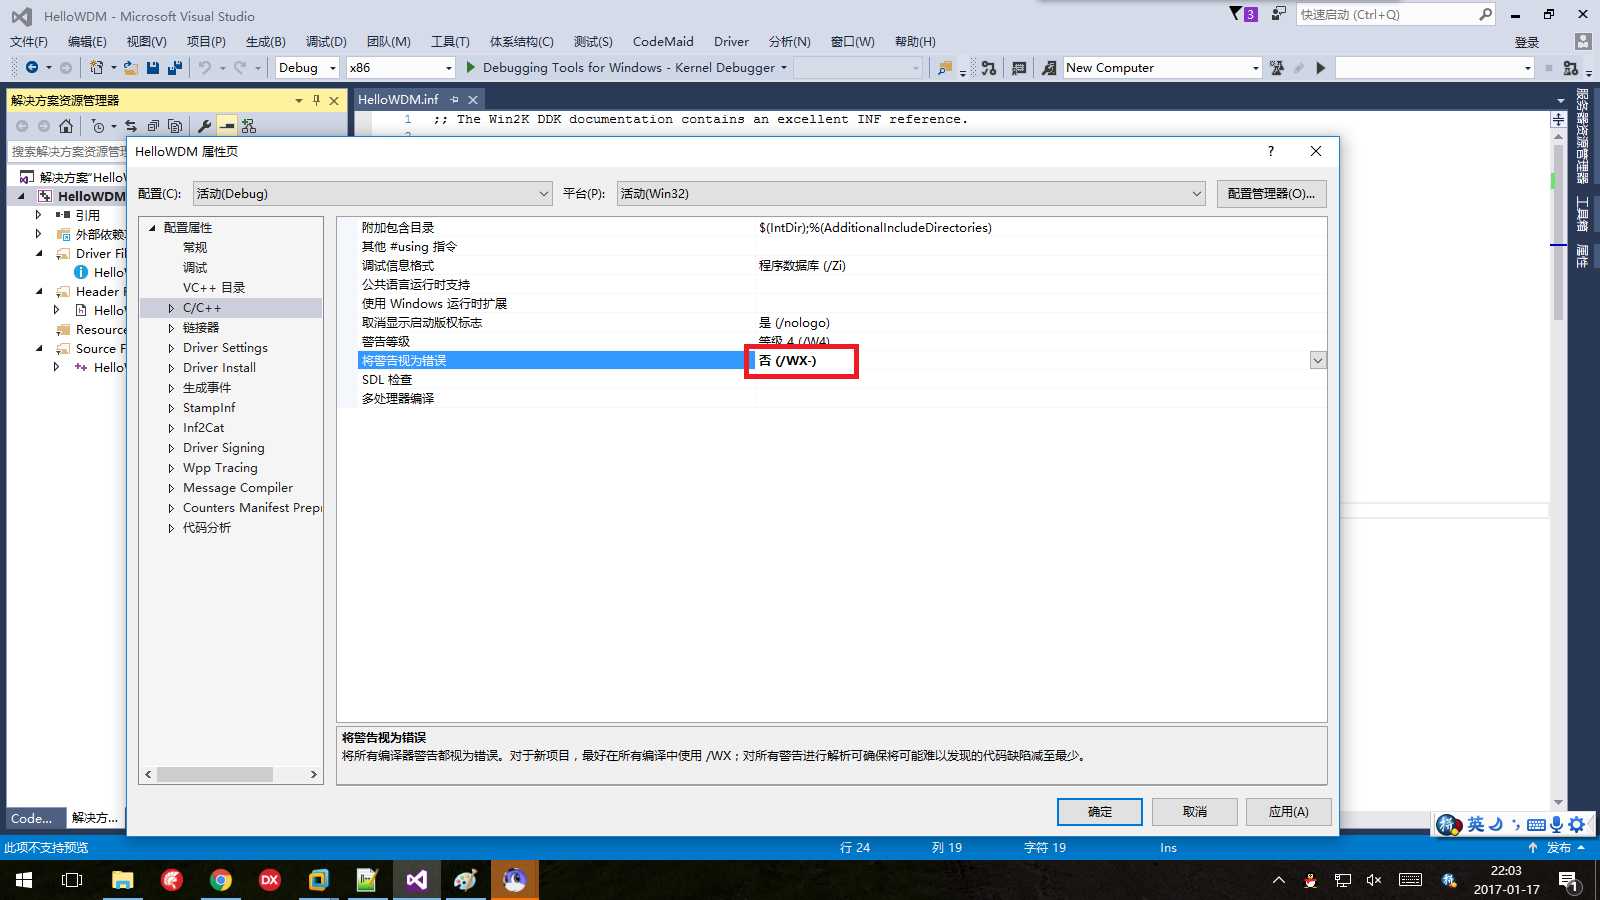Click the property tree horizontal scrollbar thumb

click(215, 774)
